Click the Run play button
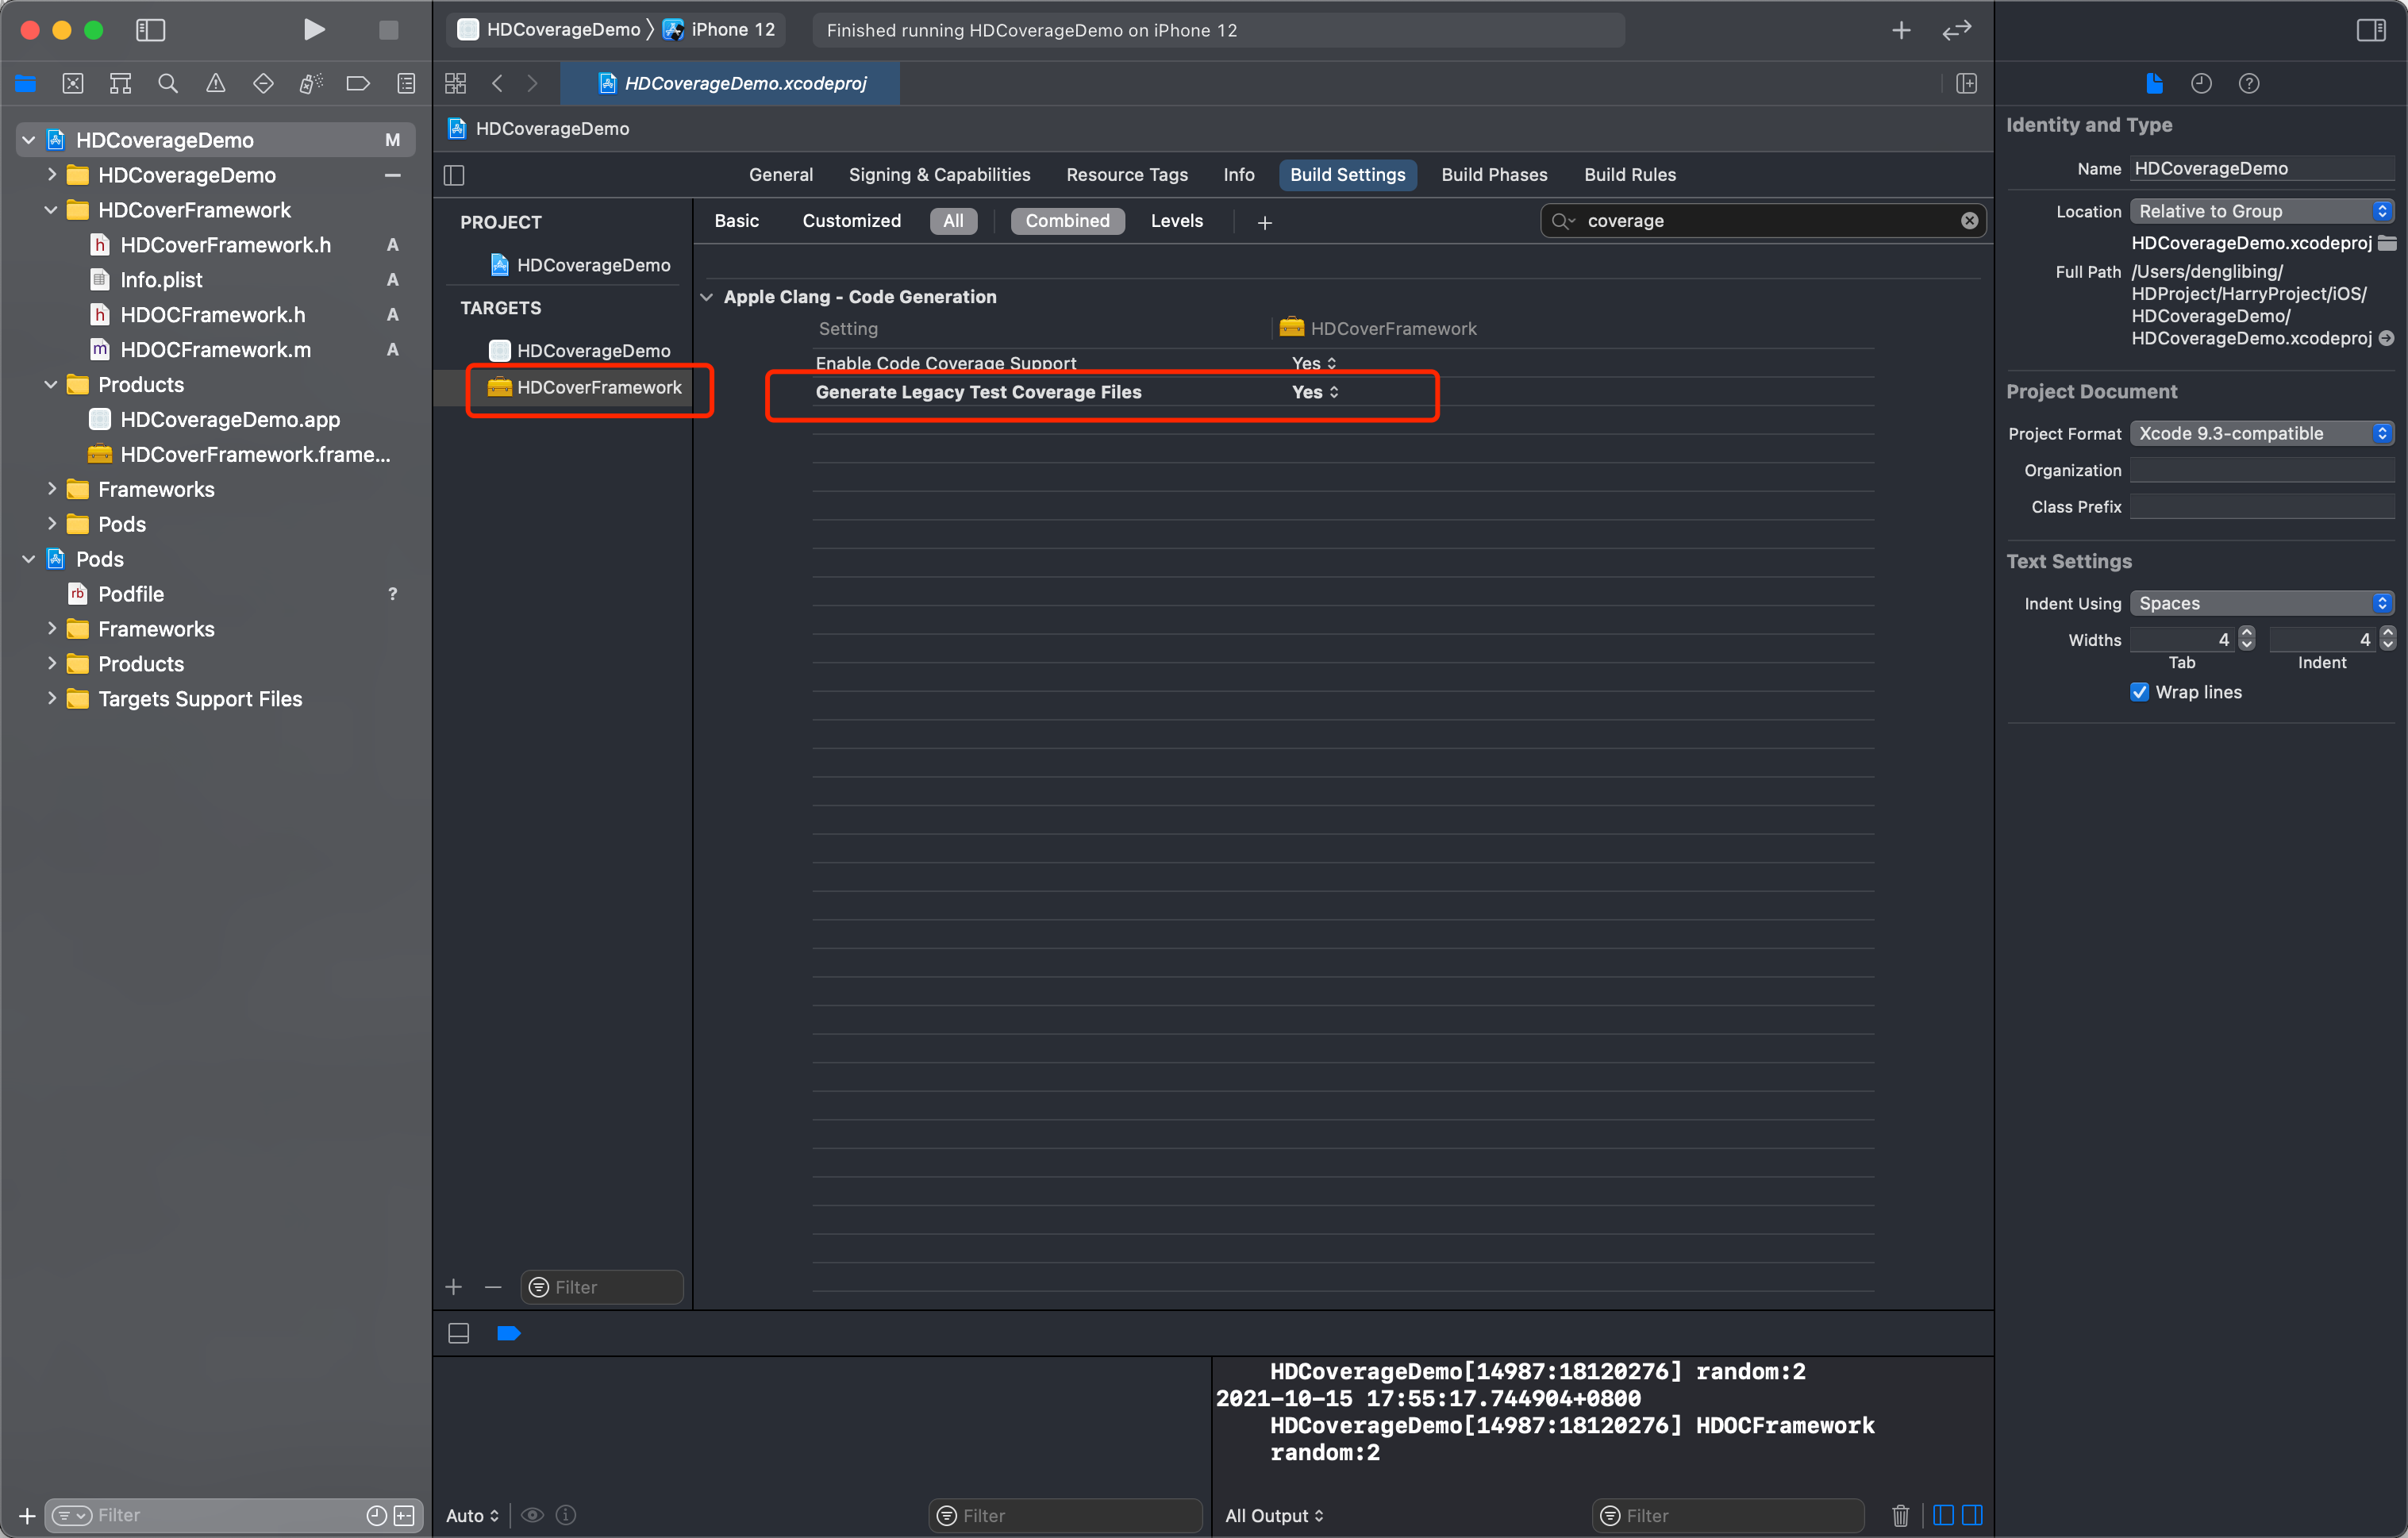This screenshot has width=2408, height=1538. pos(313,29)
